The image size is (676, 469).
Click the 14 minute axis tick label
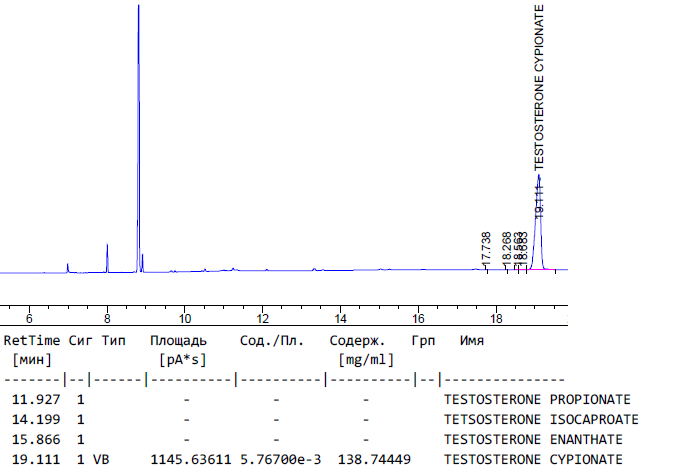click(339, 318)
